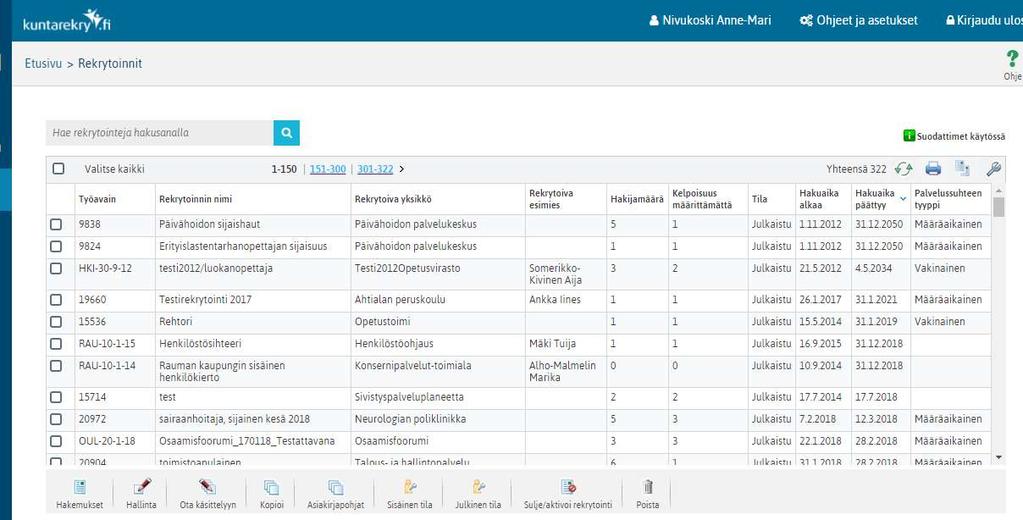The height and width of the screenshot is (520, 1023).
Task: Click Somerikko-Kivinen Aija supervisor cell
Action: (556, 274)
